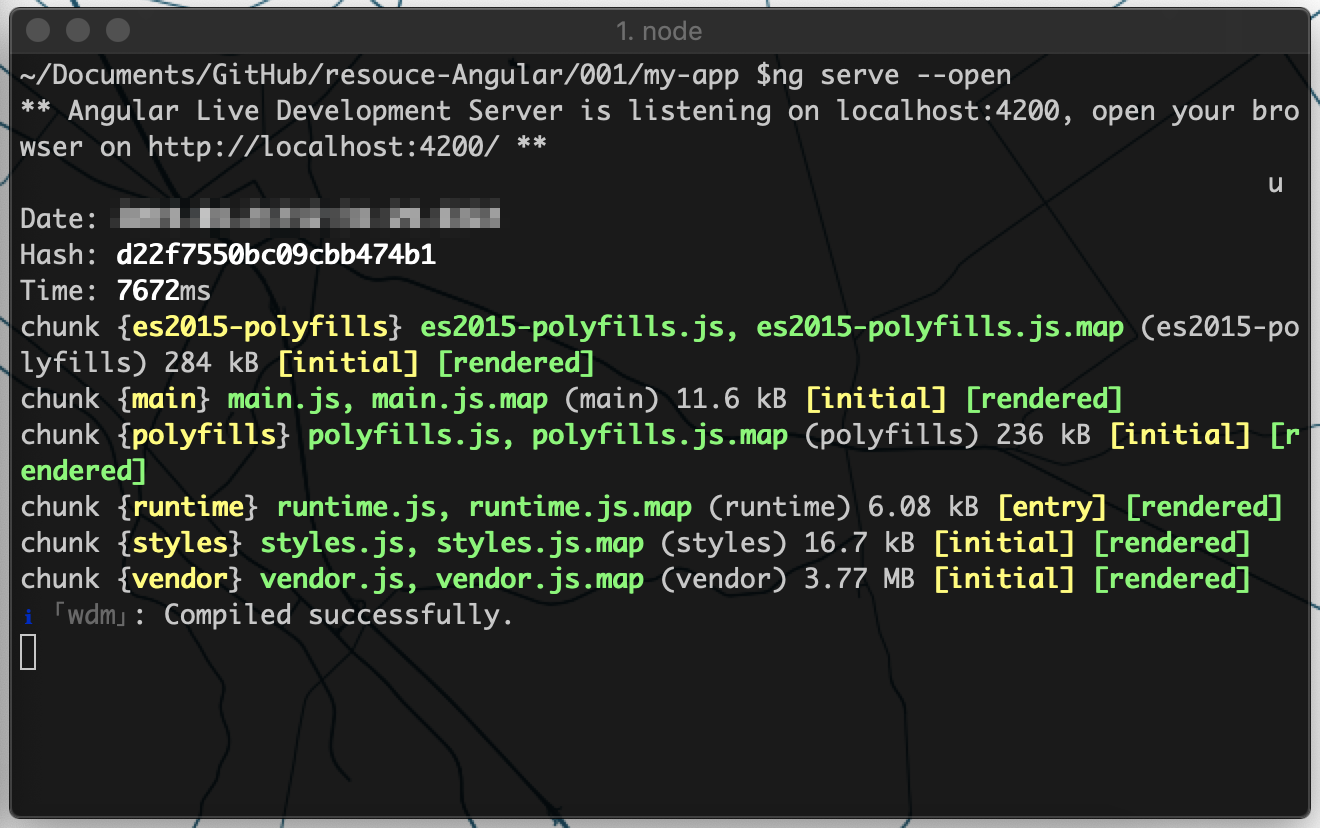1320x828 pixels.
Task: Click the "runtime.js," file name
Action: click(364, 507)
